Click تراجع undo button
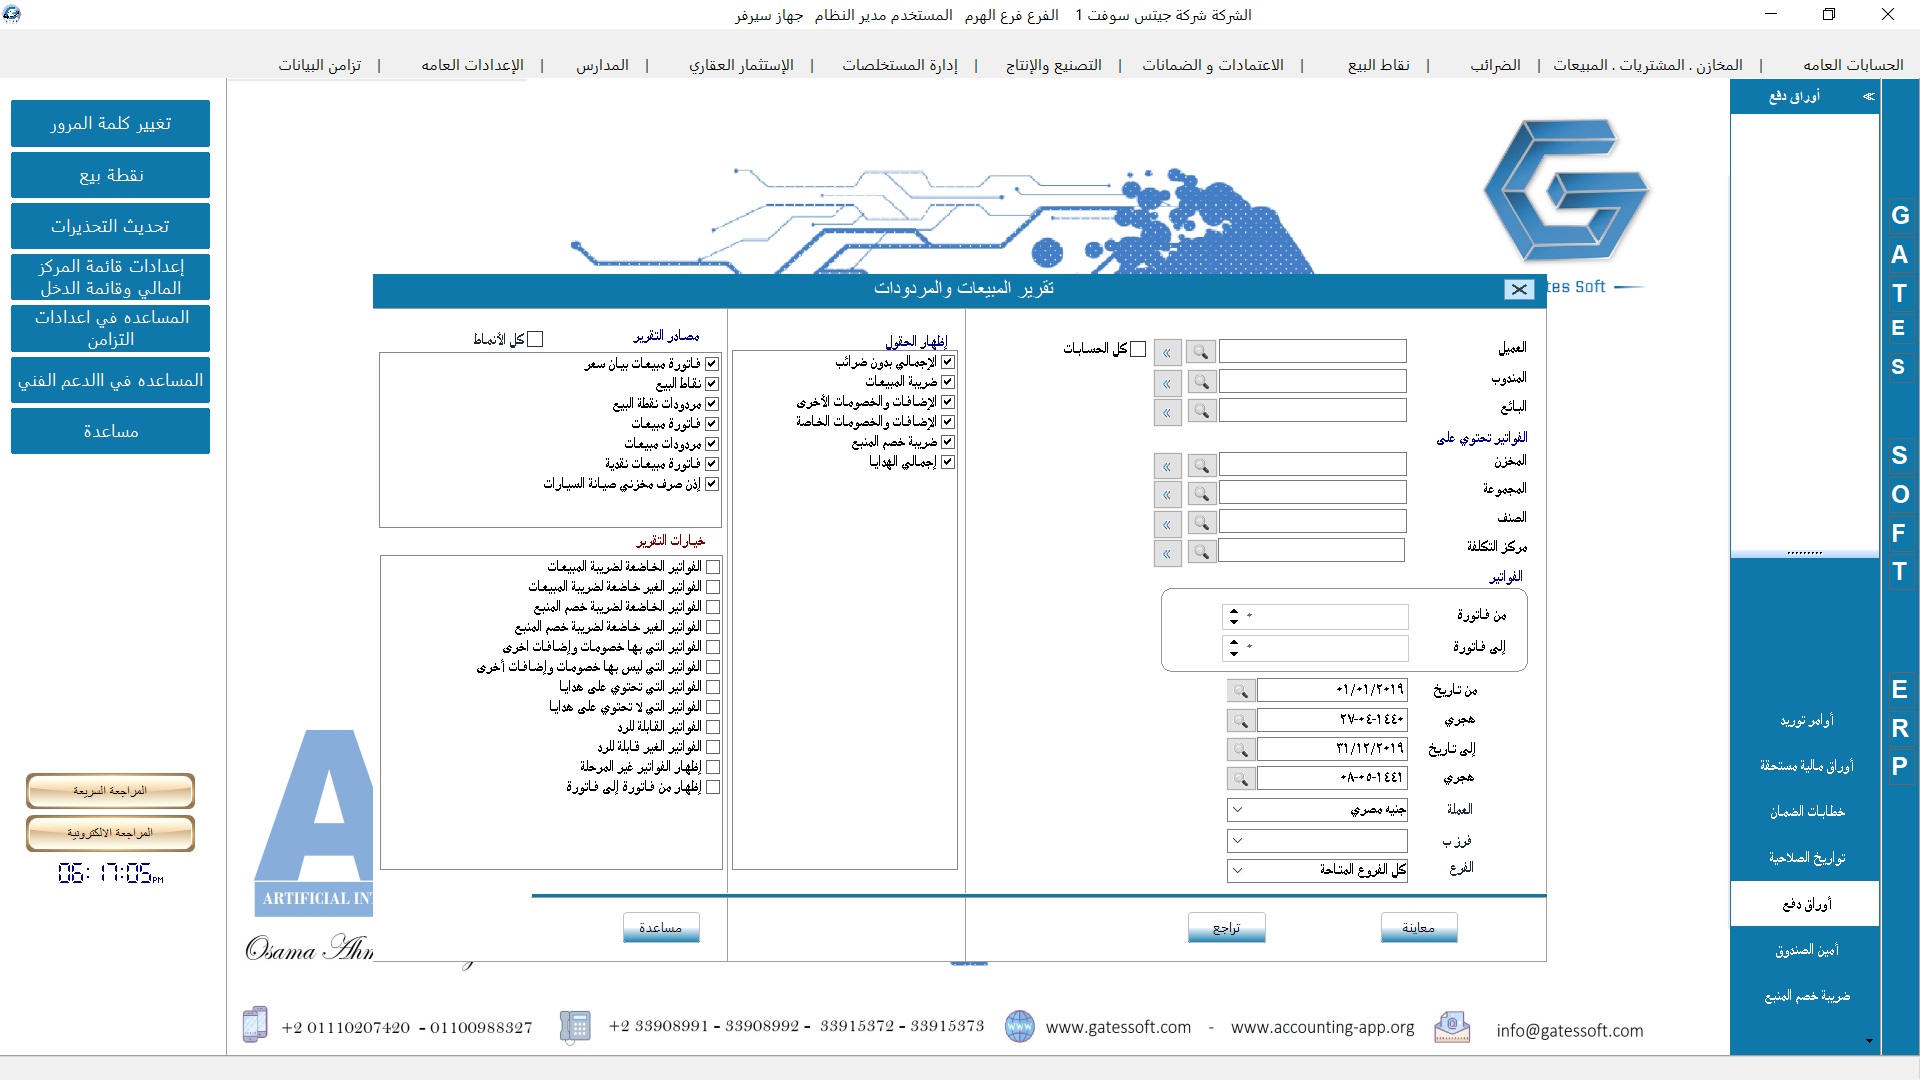 (x=1226, y=928)
